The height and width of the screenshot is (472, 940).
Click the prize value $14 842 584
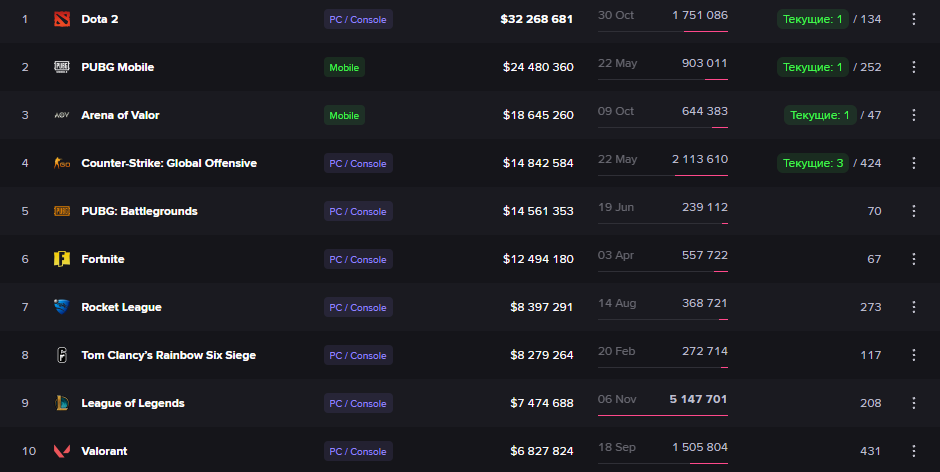pos(538,163)
